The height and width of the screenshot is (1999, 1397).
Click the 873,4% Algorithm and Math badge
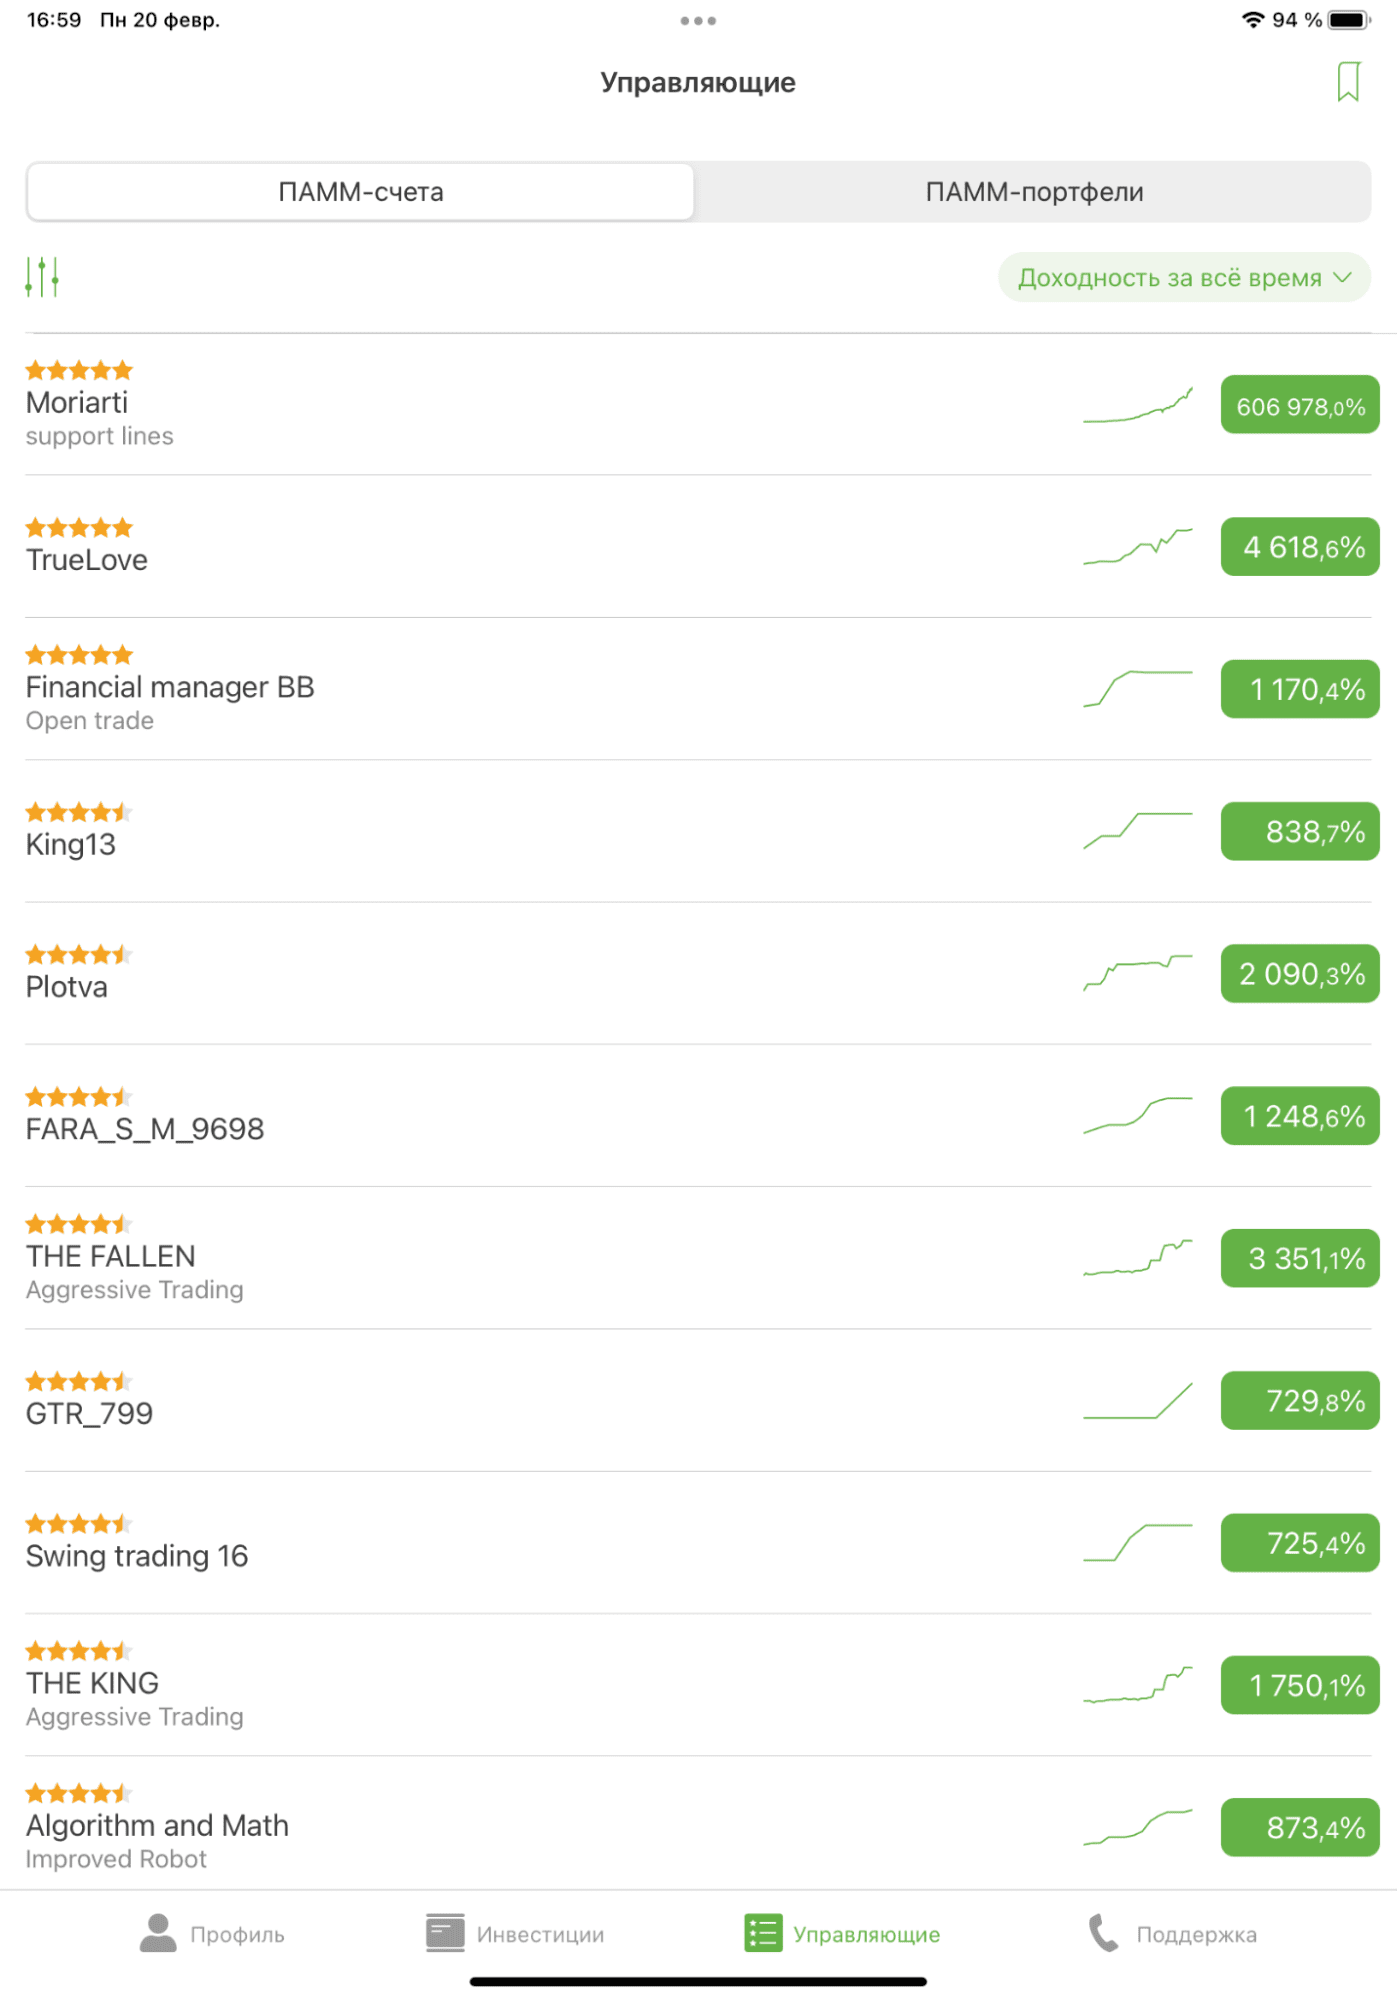point(1300,1827)
